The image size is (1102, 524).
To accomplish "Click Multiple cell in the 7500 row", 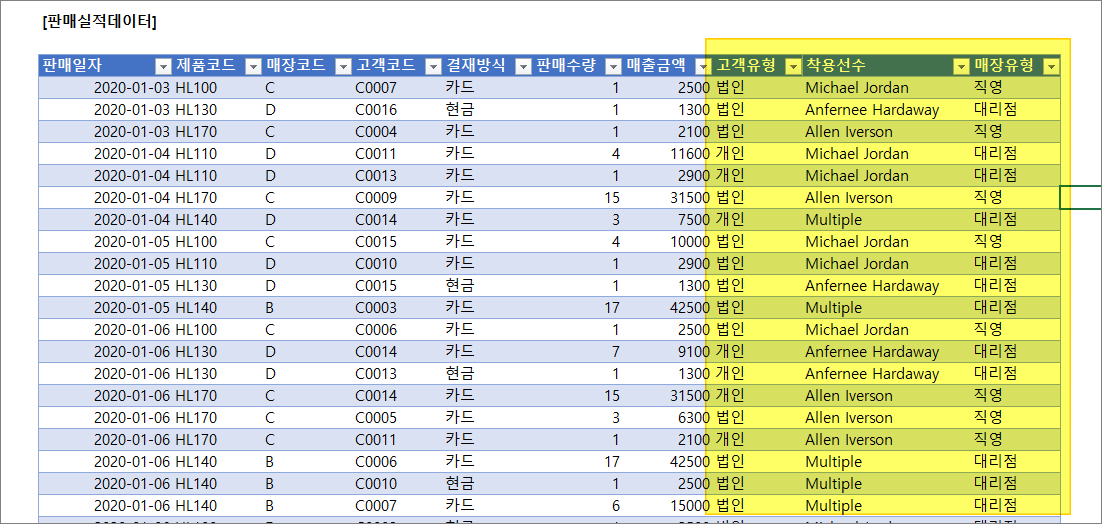I will (886, 220).
